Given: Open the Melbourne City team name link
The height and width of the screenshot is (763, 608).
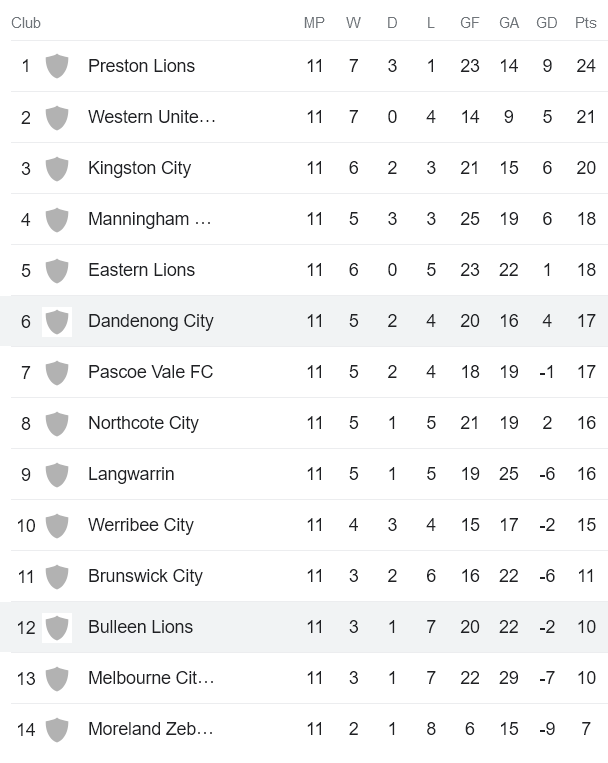Looking at the screenshot, I should pos(150,678).
